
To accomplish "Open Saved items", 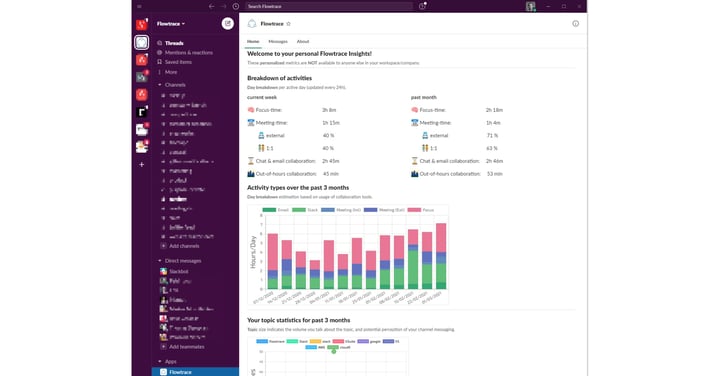I will 178,62.
